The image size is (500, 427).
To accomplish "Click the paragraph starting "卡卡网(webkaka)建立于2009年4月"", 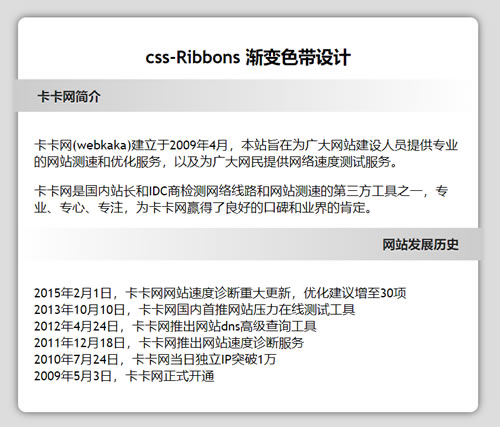I will tap(246, 154).
